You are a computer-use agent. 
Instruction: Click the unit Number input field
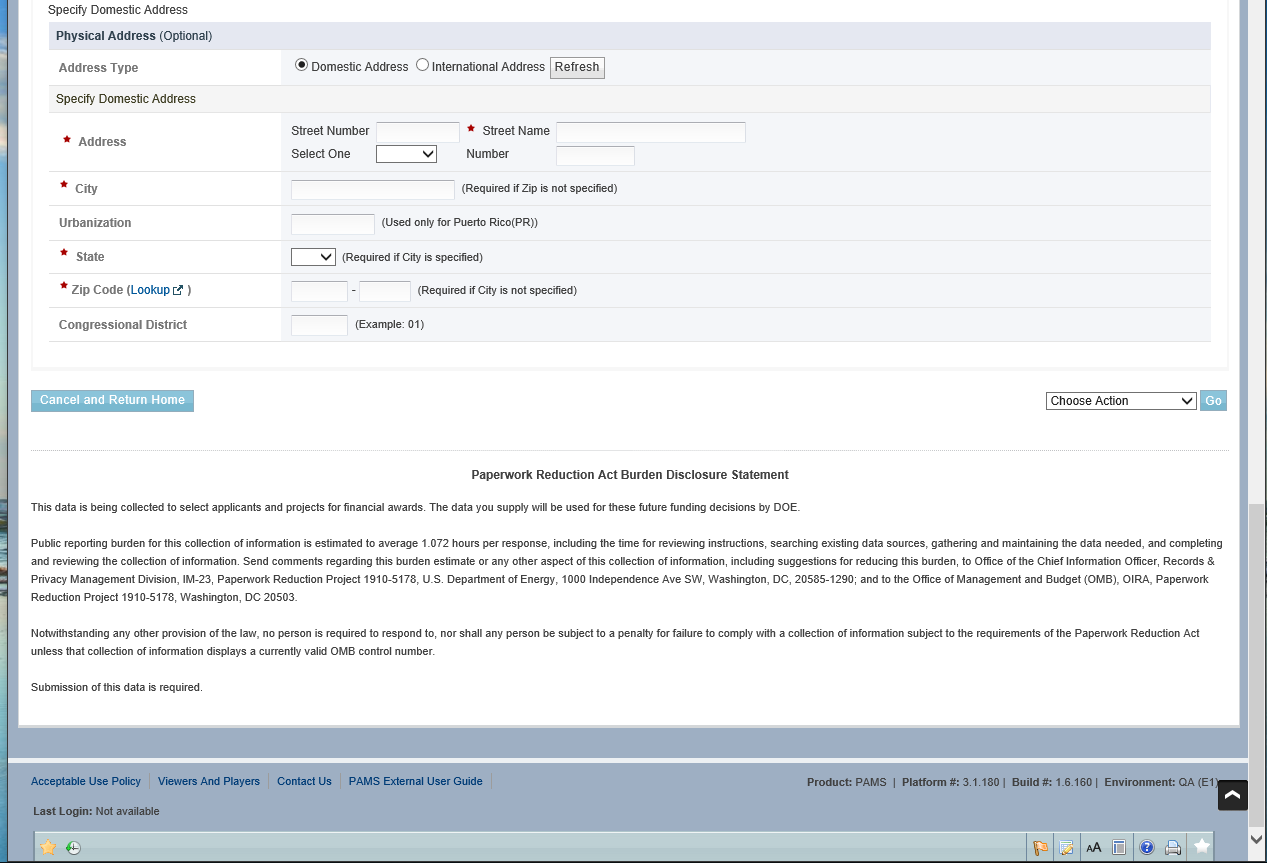pyautogui.click(x=595, y=155)
